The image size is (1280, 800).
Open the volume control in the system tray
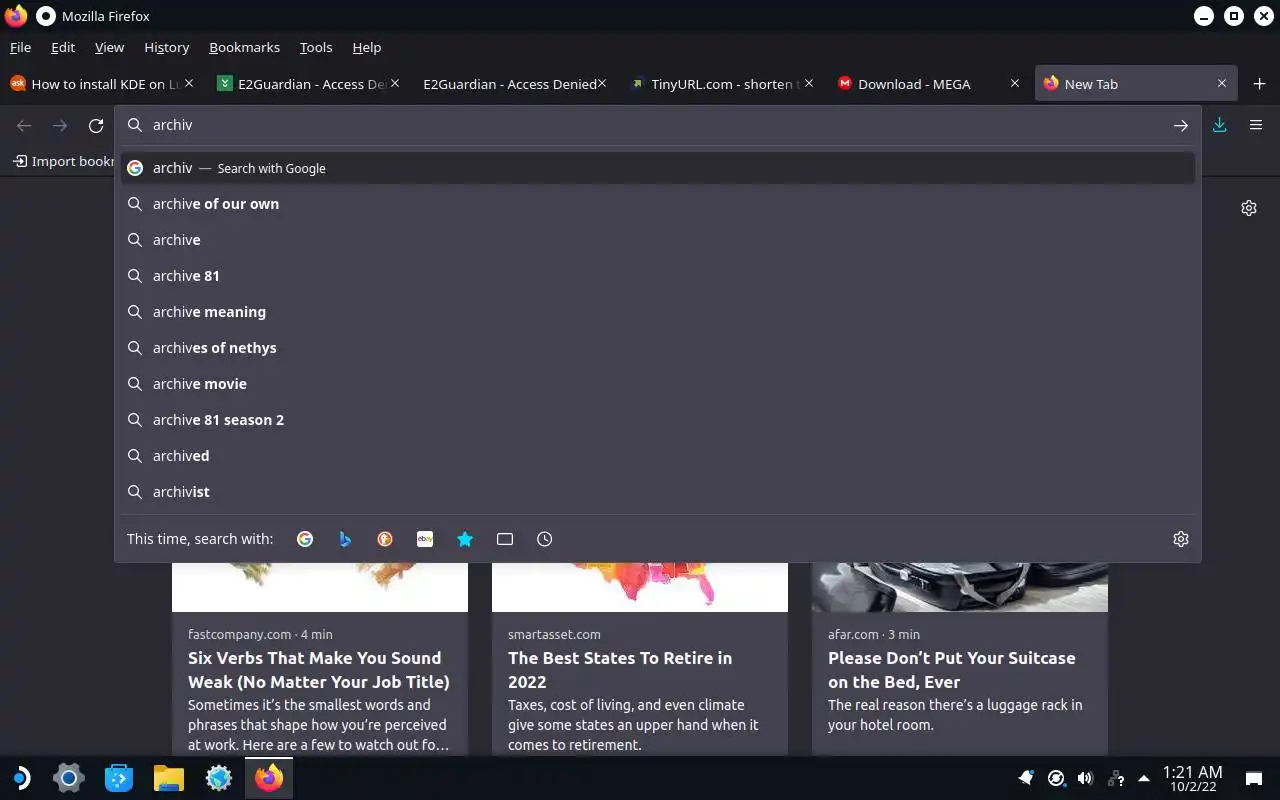[1085, 778]
